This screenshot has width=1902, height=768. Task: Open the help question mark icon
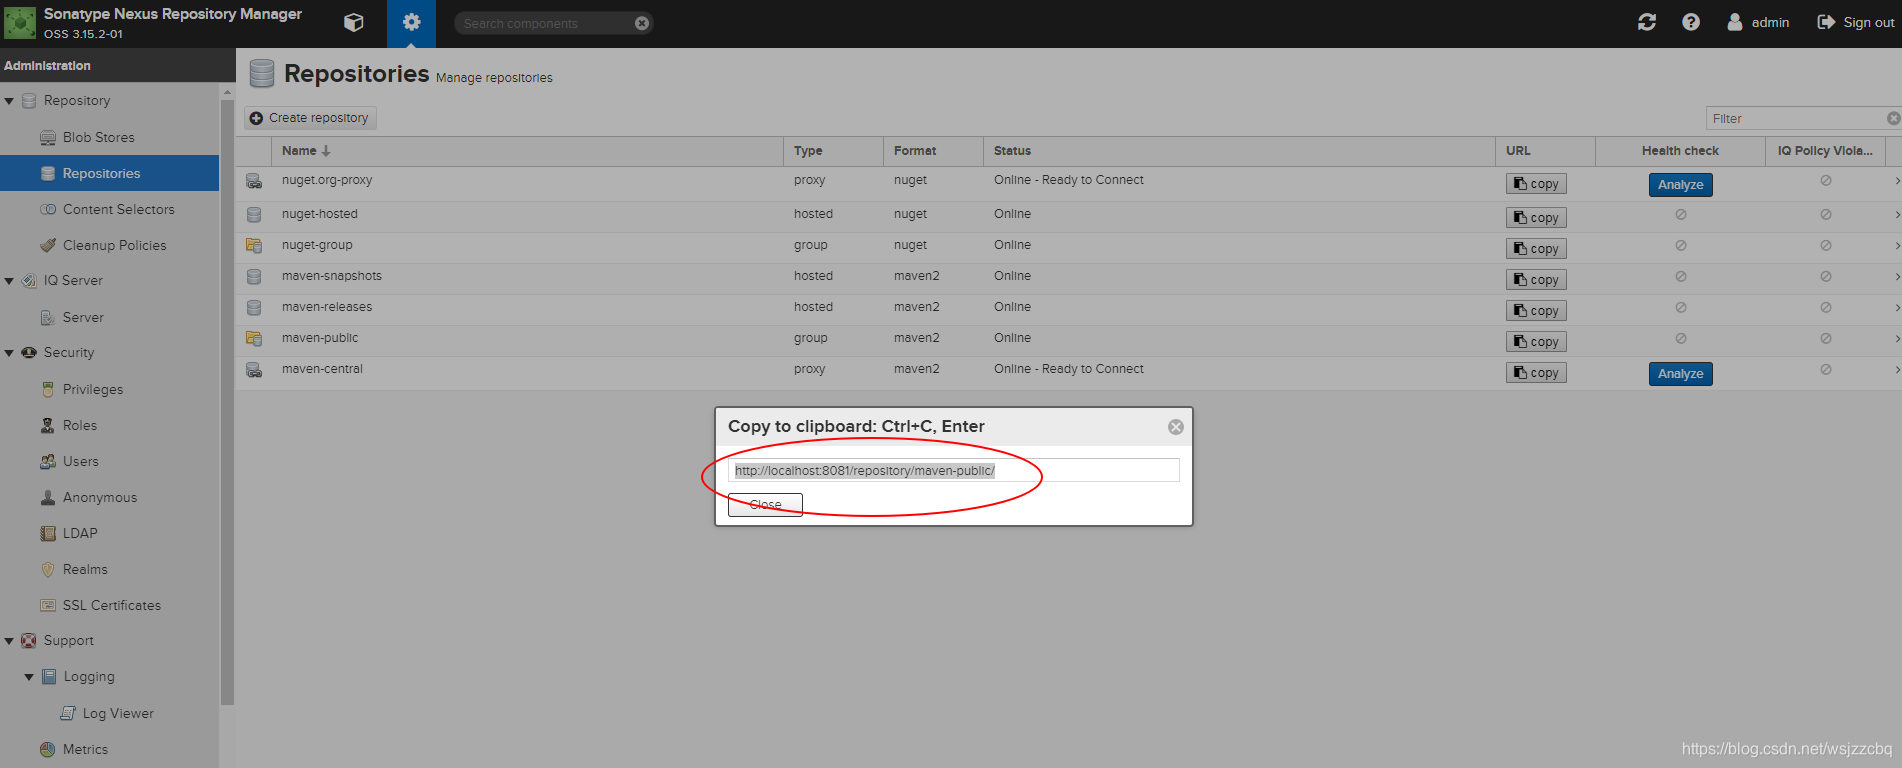tap(1691, 22)
